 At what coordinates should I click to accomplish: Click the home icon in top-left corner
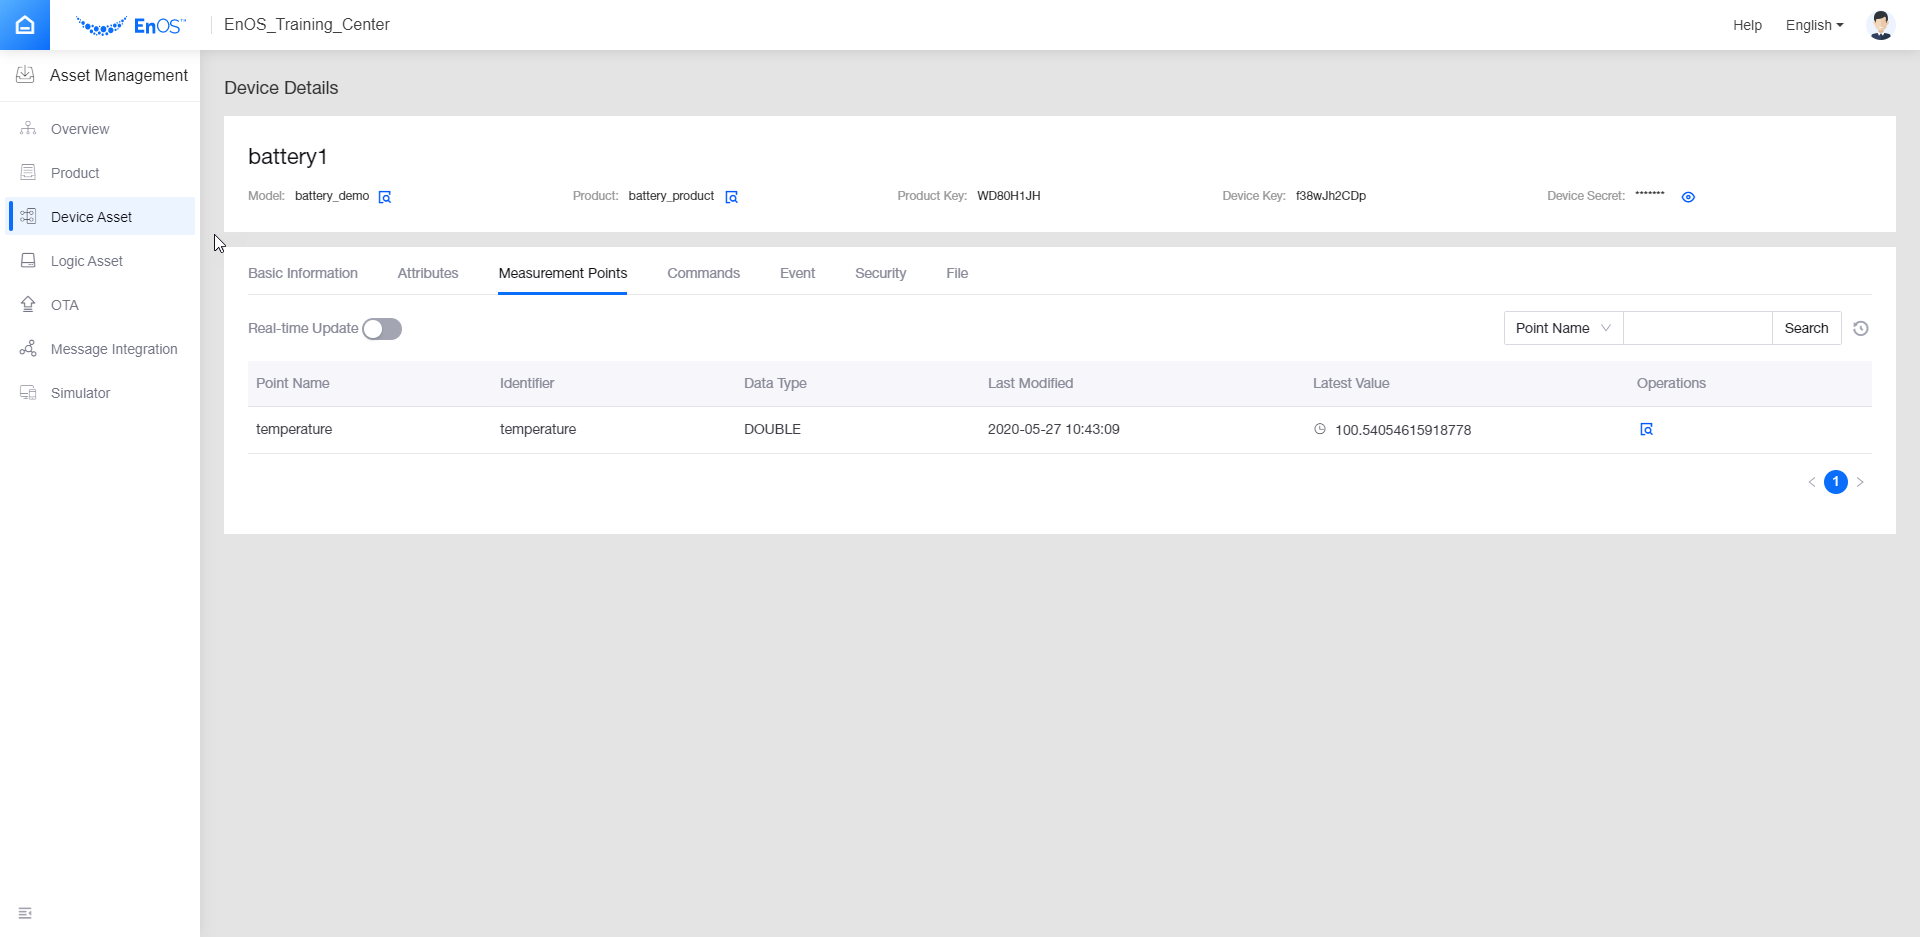tap(25, 25)
